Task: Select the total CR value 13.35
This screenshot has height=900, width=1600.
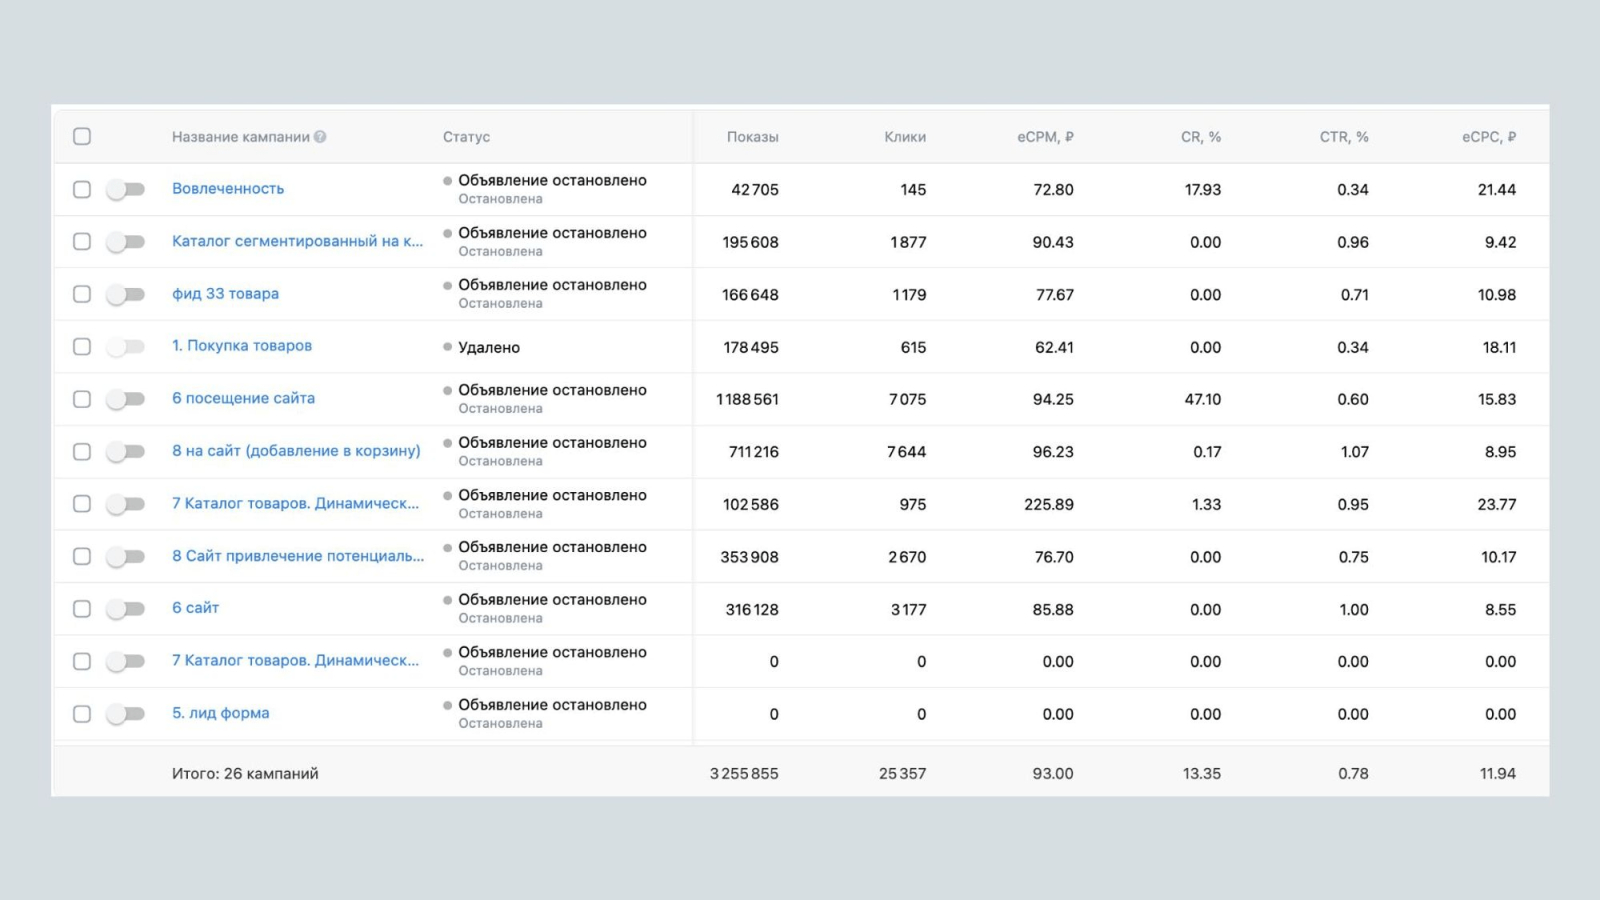Action: [x=1202, y=774]
